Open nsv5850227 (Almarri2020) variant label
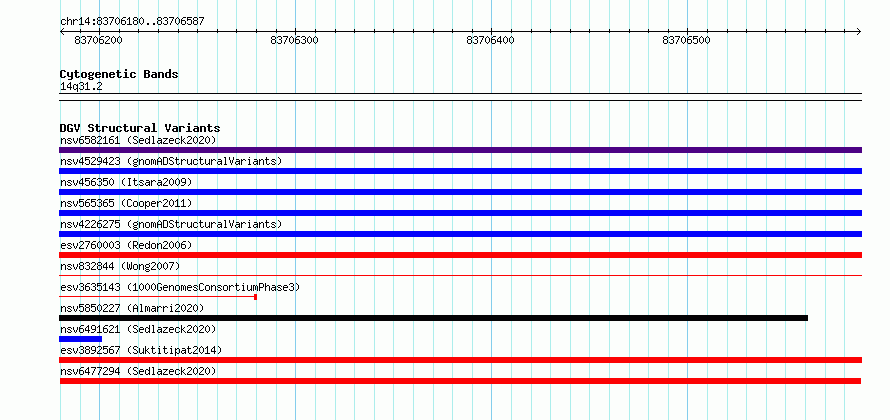The image size is (890, 420). (132, 308)
